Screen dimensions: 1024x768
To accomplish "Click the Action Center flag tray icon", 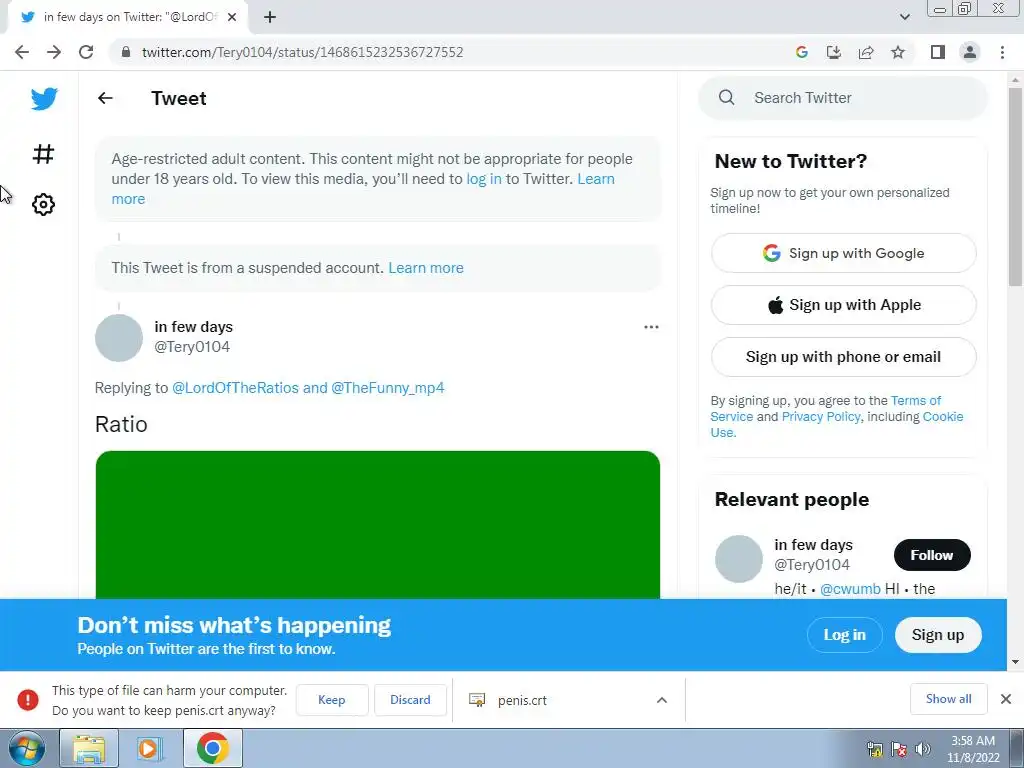I will coord(899,749).
